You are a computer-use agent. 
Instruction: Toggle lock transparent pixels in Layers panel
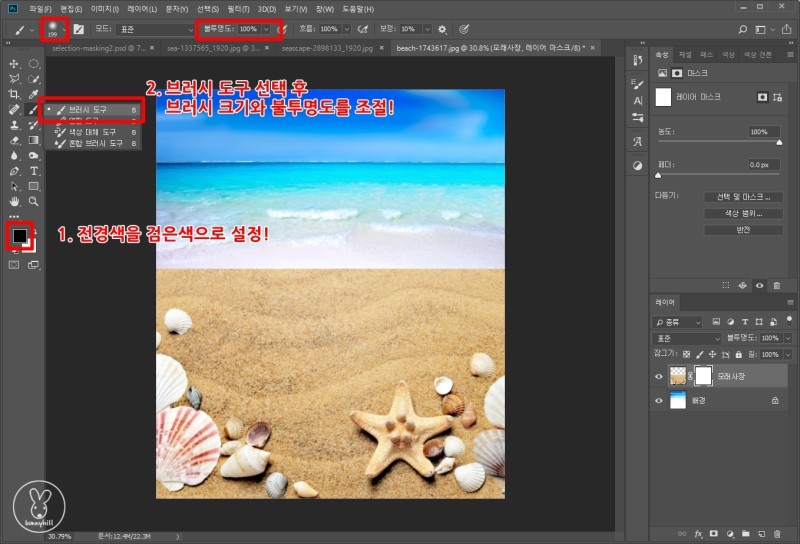tap(685, 354)
